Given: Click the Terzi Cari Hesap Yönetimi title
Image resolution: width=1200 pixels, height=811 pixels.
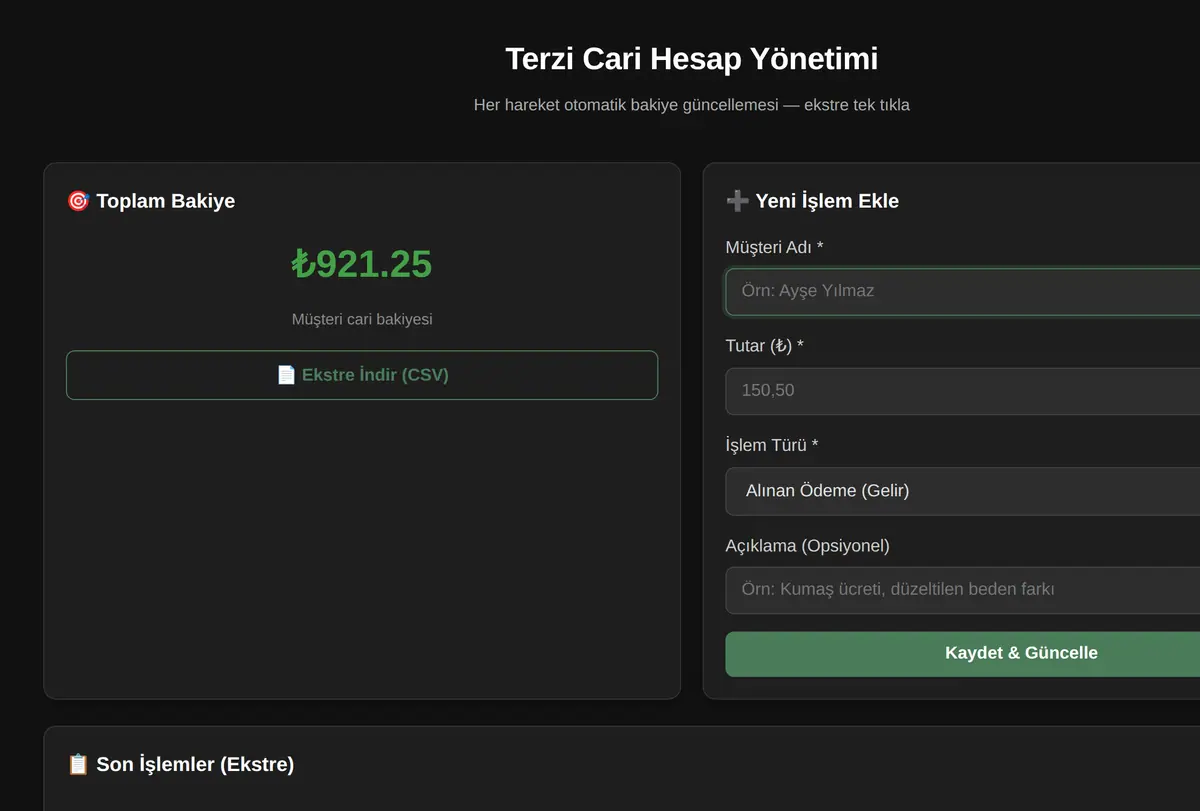Looking at the screenshot, I should coord(692,58).
